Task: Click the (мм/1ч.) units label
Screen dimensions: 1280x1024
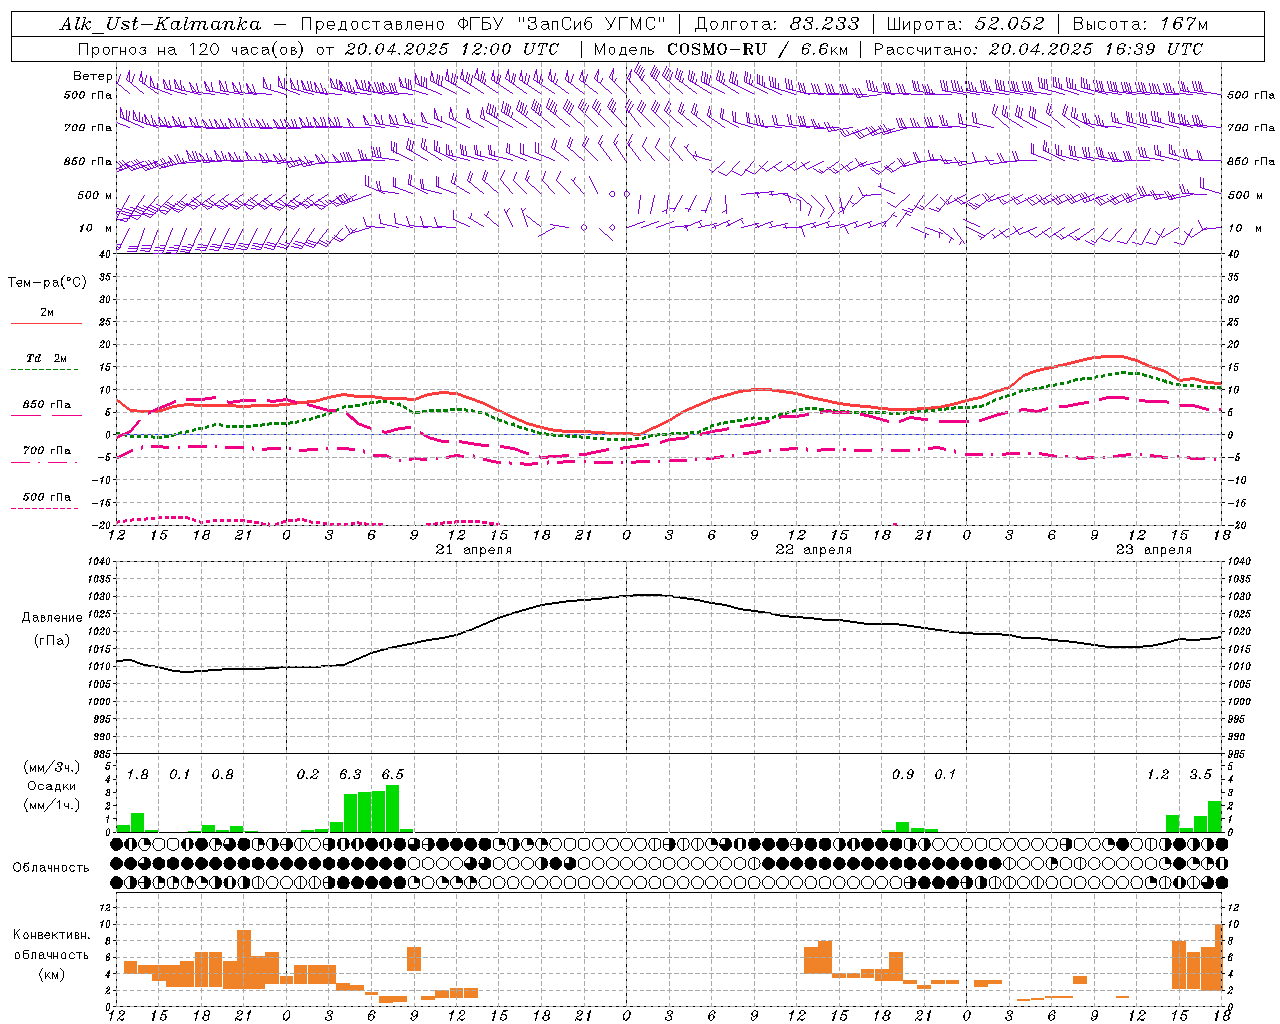Action: pyautogui.click(x=51, y=805)
